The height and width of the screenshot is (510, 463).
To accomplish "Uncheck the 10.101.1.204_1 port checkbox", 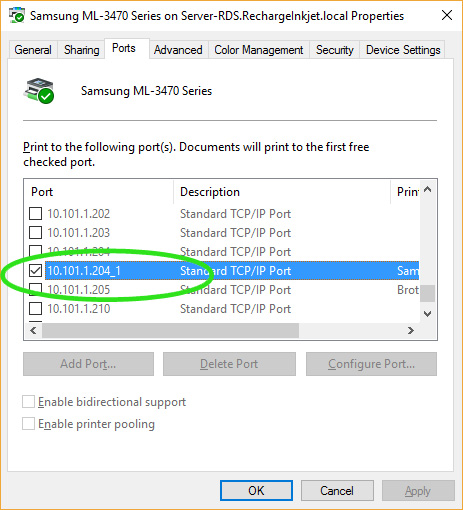I will [x=35, y=271].
